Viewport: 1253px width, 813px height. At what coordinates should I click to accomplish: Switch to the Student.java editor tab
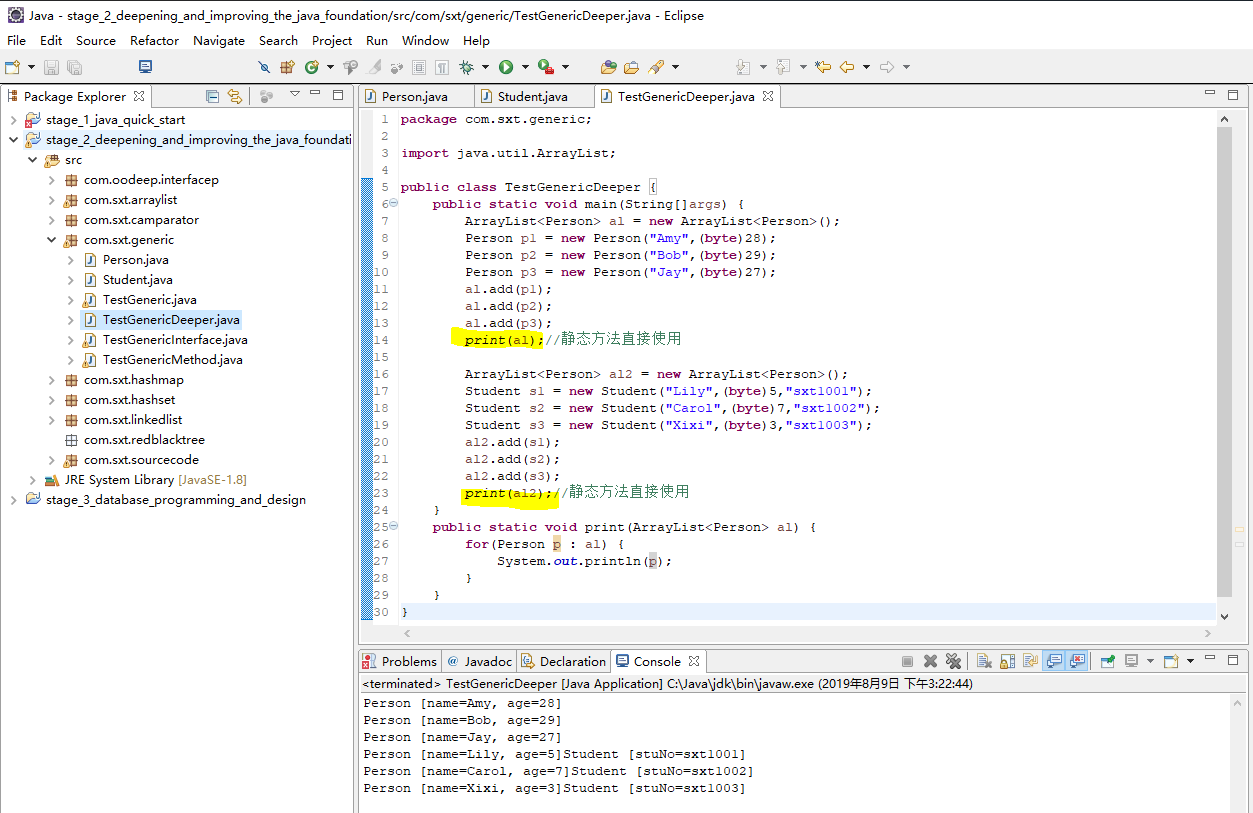[532, 96]
